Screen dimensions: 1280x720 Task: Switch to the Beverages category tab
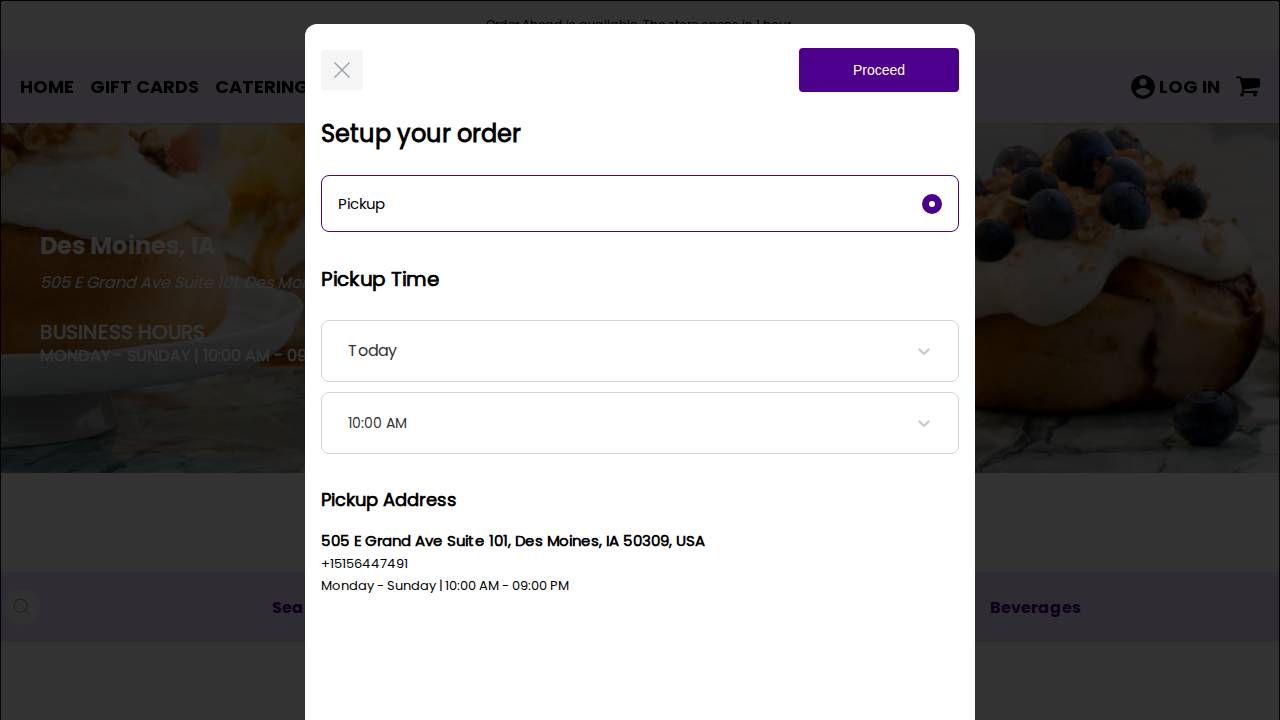pyautogui.click(x=1034, y=607)
